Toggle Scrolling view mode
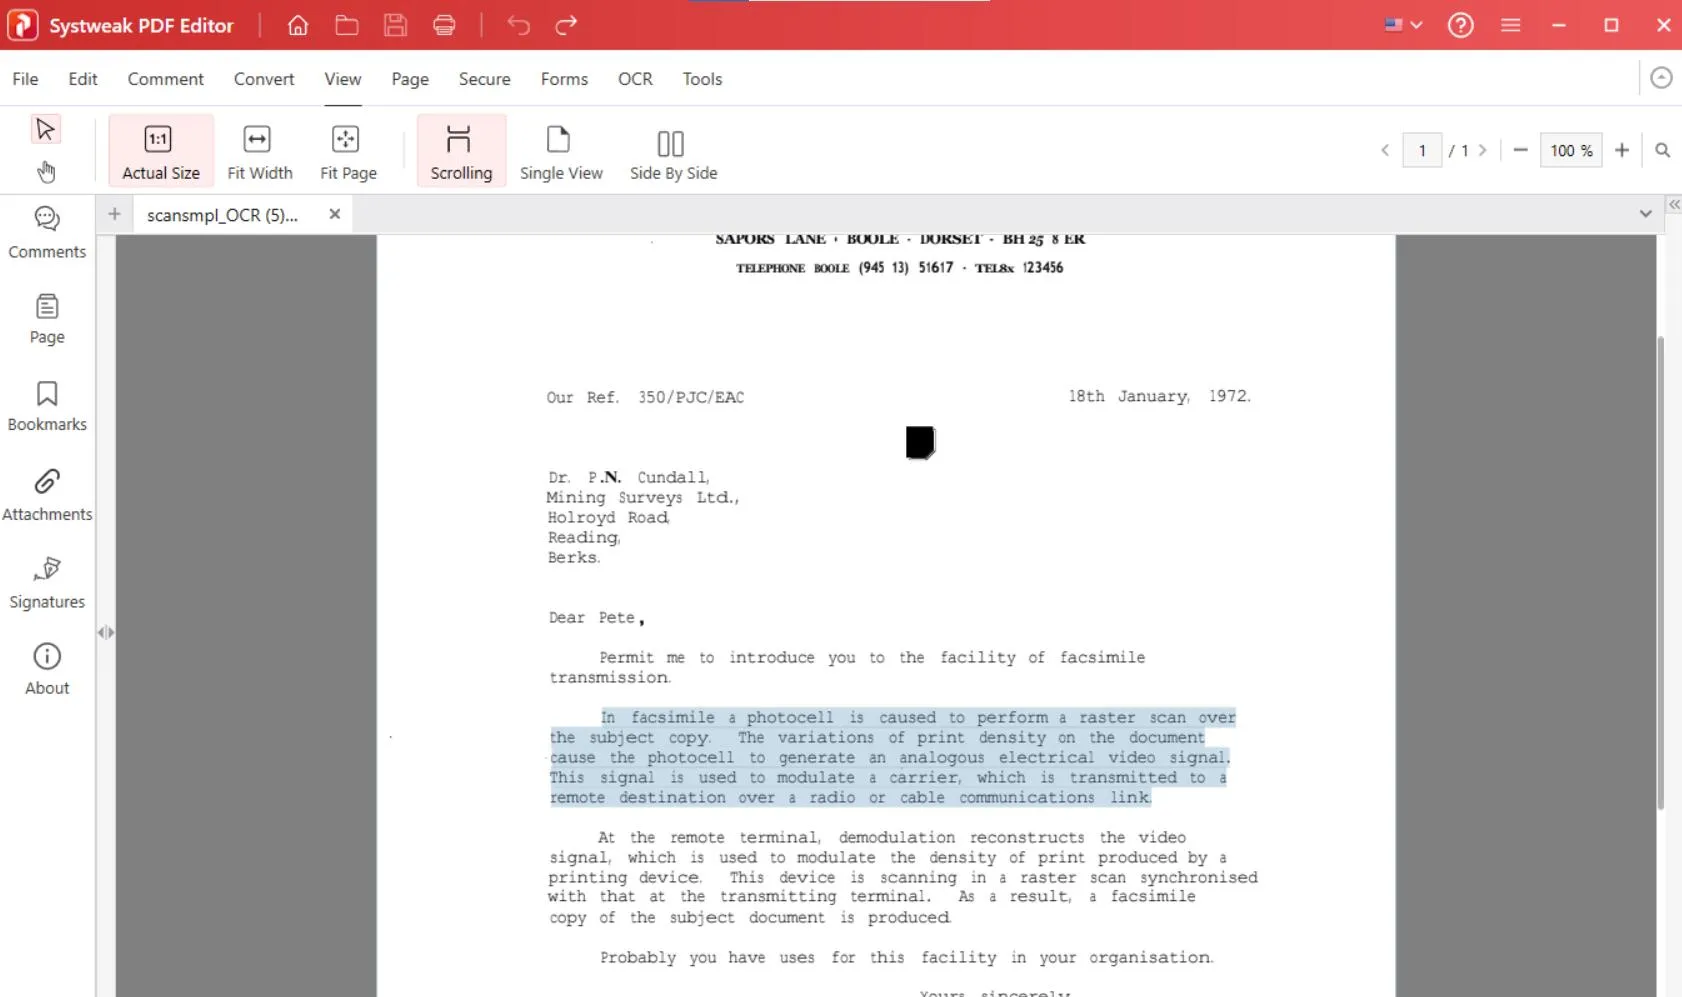Viewport: 1682px width, 997px height. (461, 152)
